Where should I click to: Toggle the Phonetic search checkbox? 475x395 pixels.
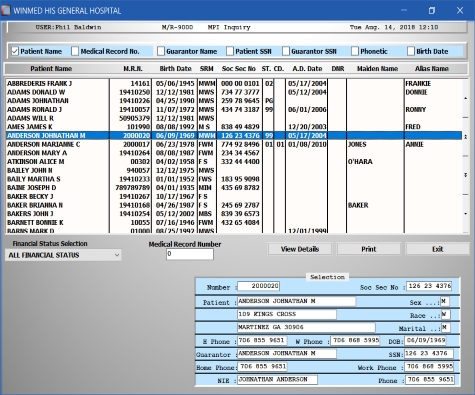(x=355, y=51)
